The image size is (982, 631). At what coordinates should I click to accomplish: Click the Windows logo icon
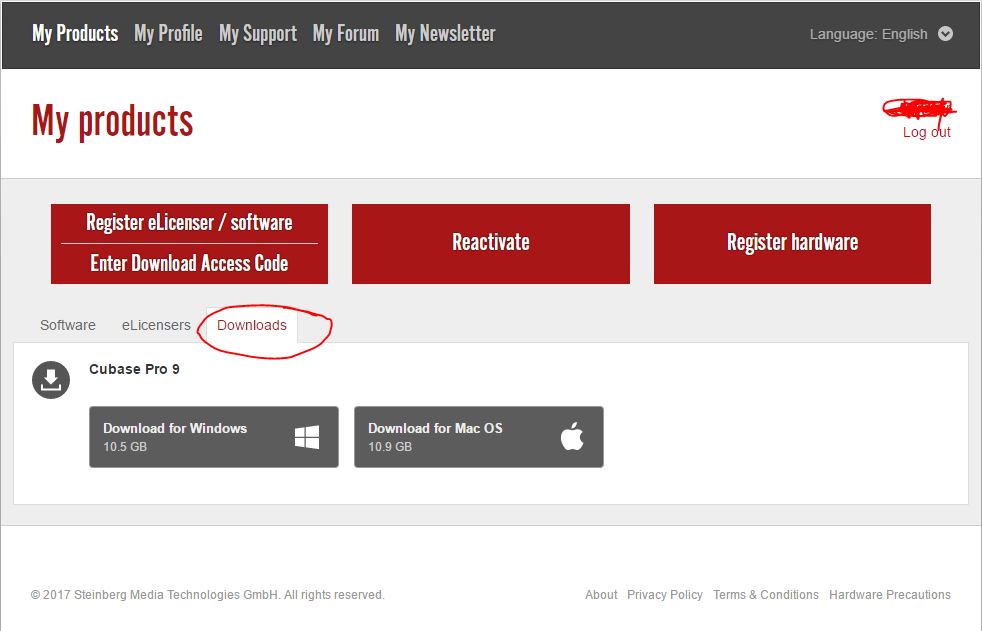point(307,437)
